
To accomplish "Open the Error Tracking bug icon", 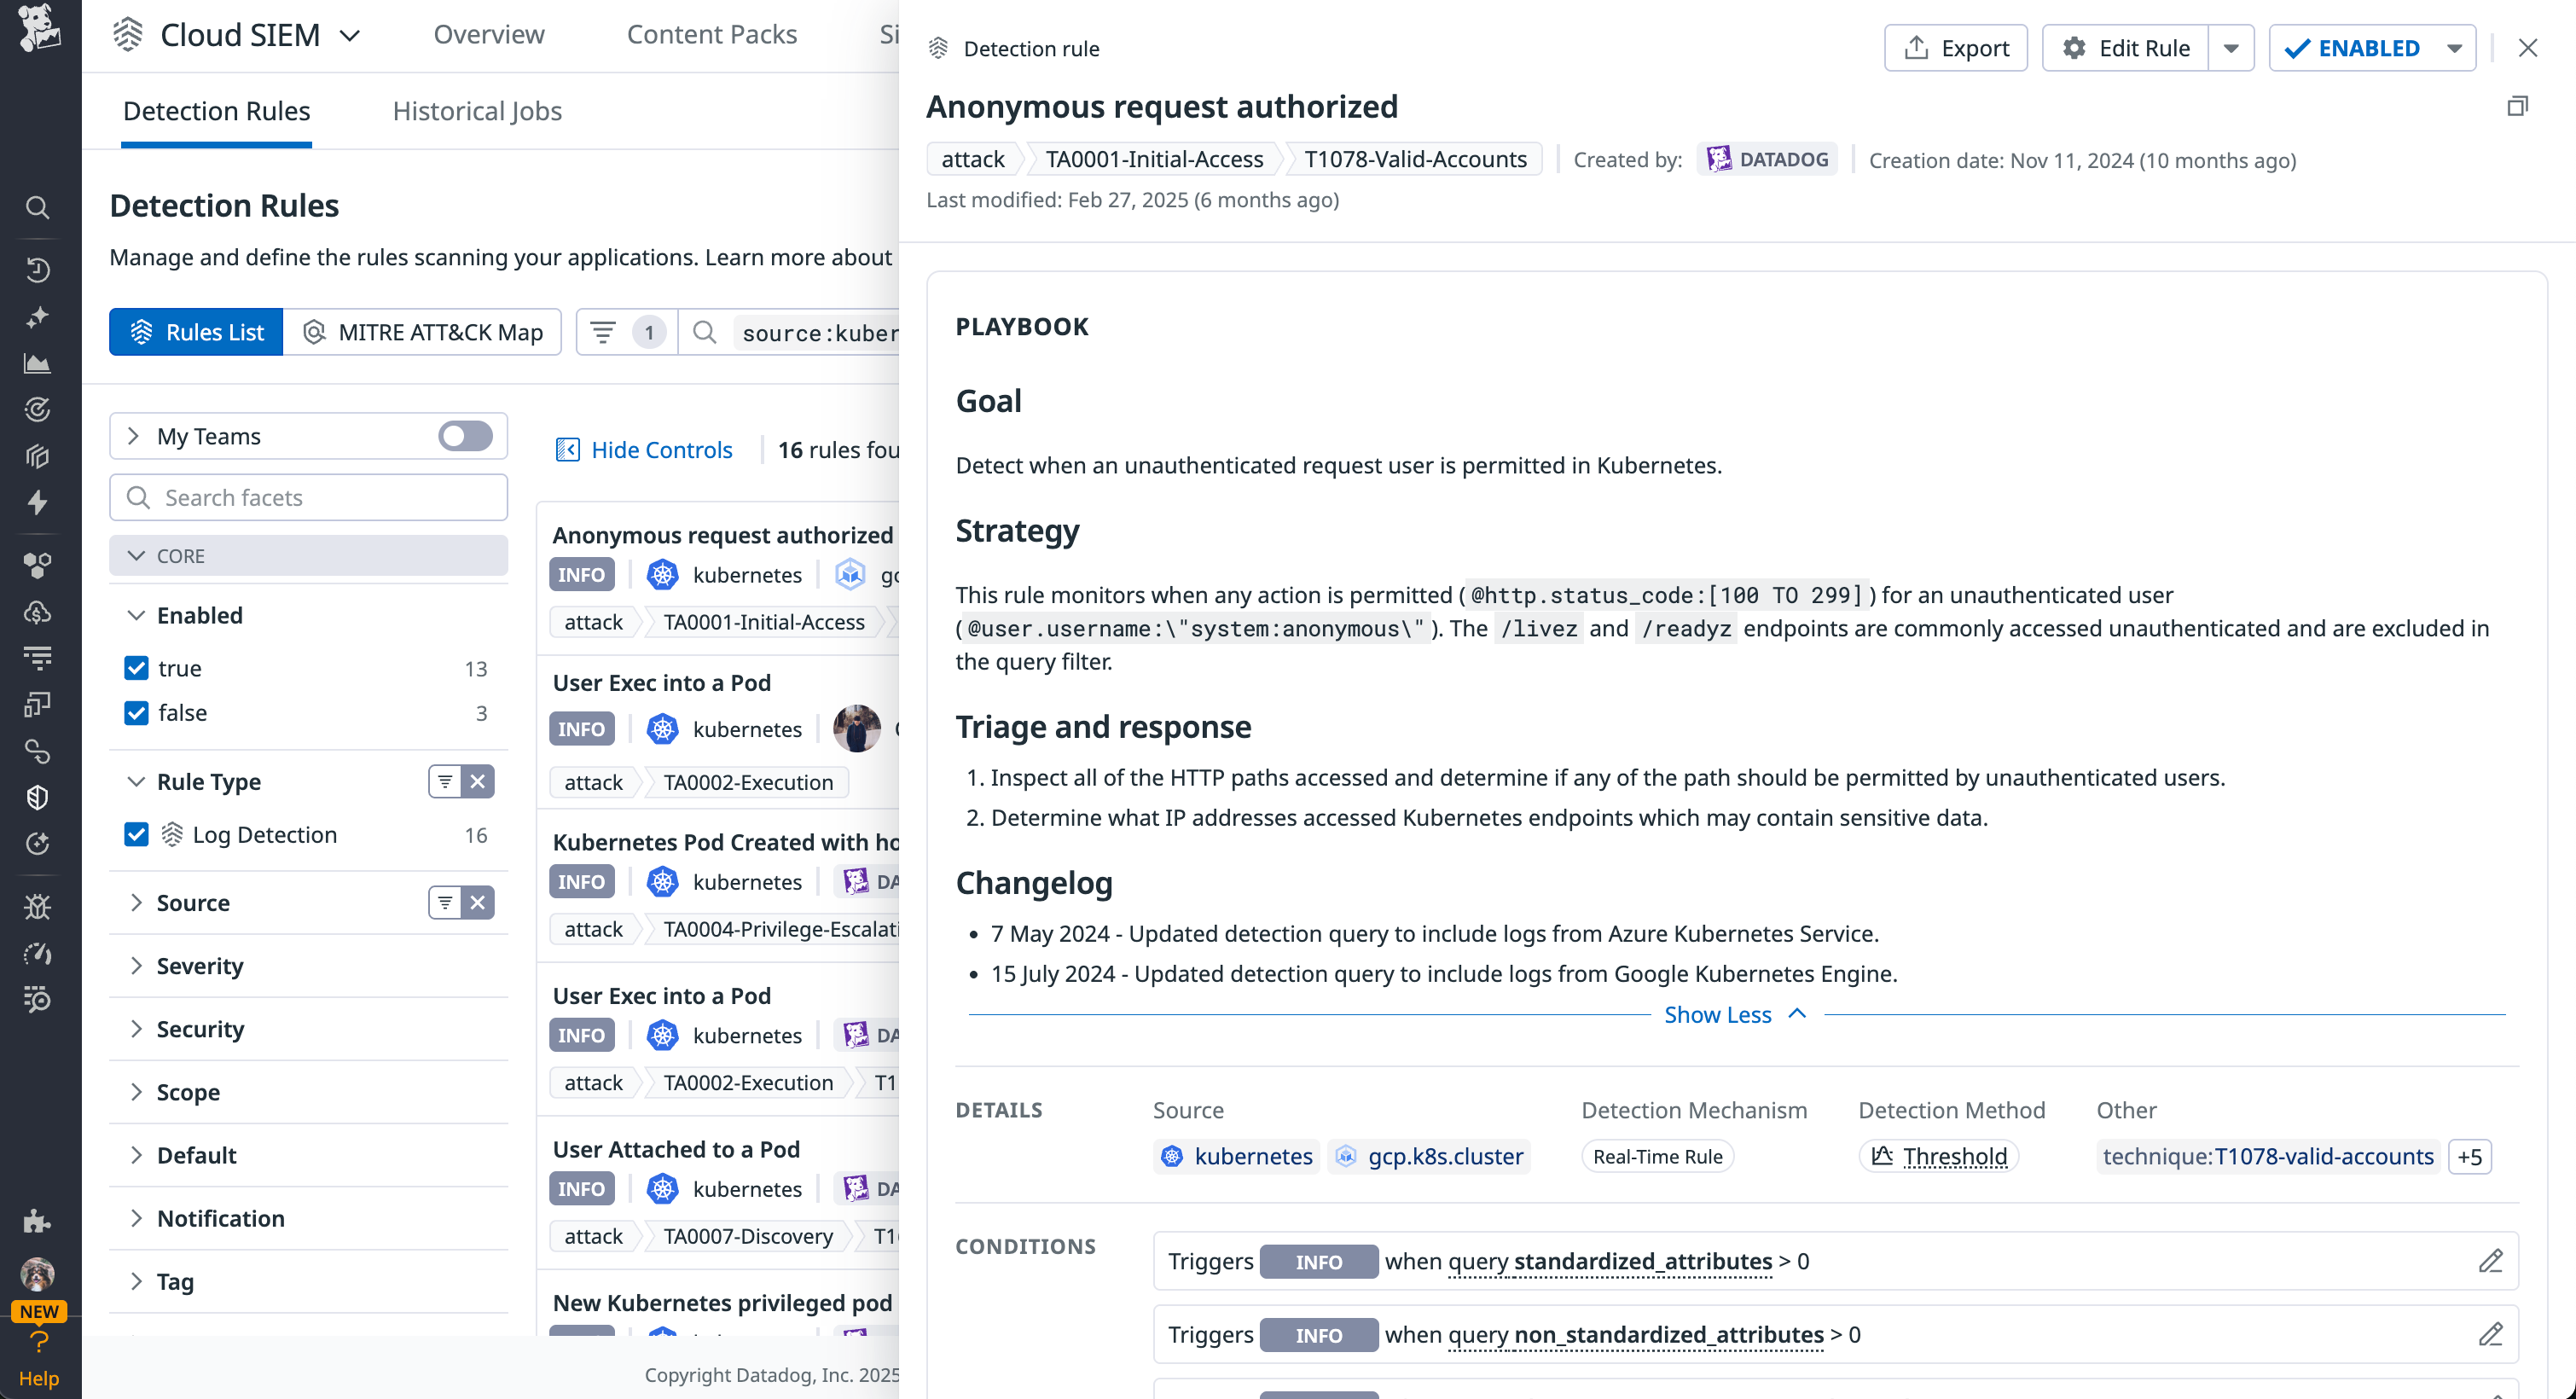I will pos(38,906).
